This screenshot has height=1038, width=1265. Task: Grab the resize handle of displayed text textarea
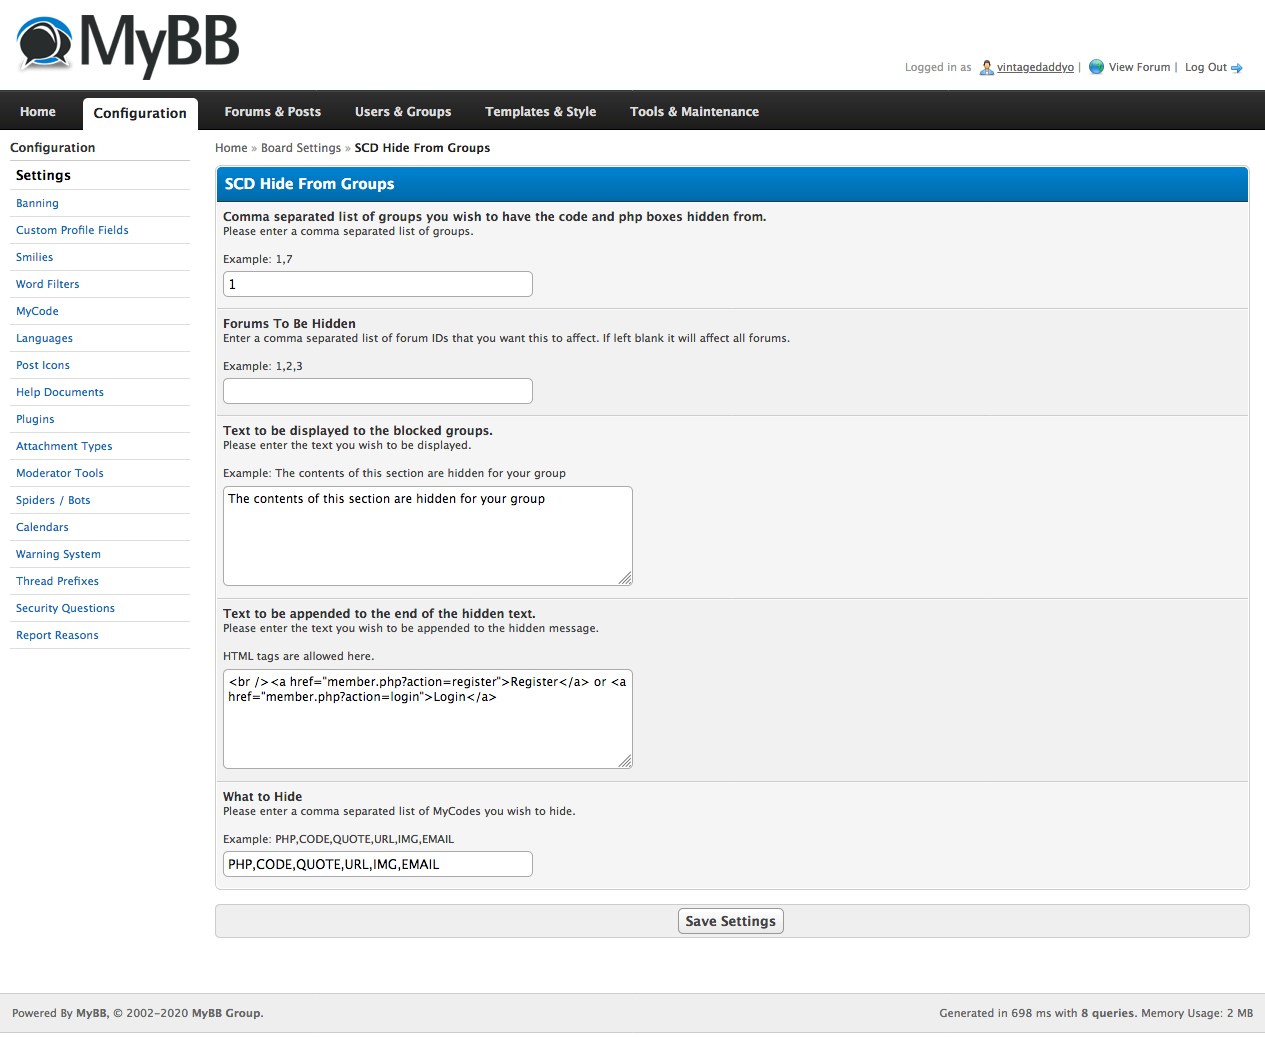(x=625, y=578)
